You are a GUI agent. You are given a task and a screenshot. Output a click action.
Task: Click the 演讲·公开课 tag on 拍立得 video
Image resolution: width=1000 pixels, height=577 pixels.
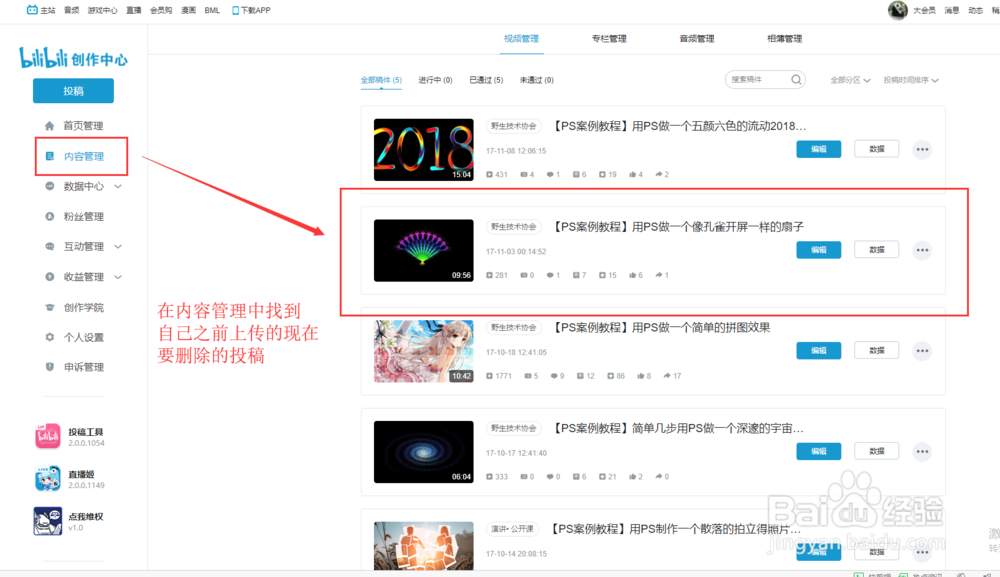point(512,529)
